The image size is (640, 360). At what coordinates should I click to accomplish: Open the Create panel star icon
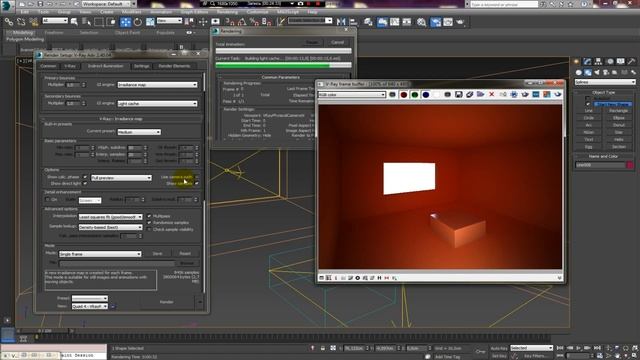click(576, 62)
